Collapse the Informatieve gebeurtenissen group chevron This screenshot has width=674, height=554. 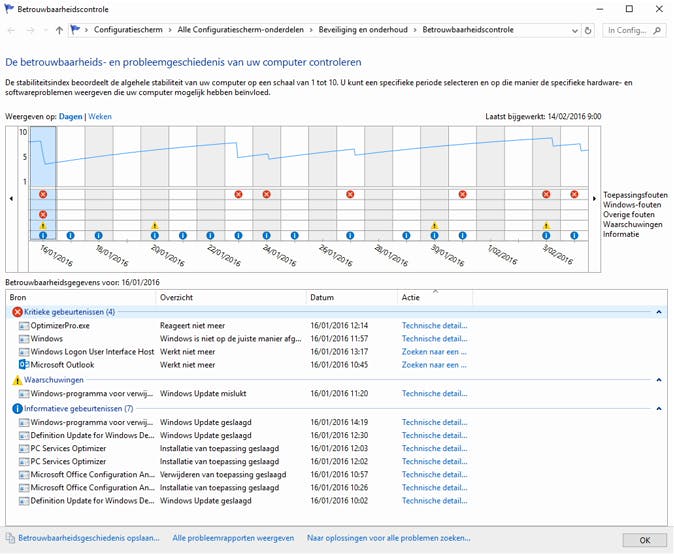click(x=659, y=409)
